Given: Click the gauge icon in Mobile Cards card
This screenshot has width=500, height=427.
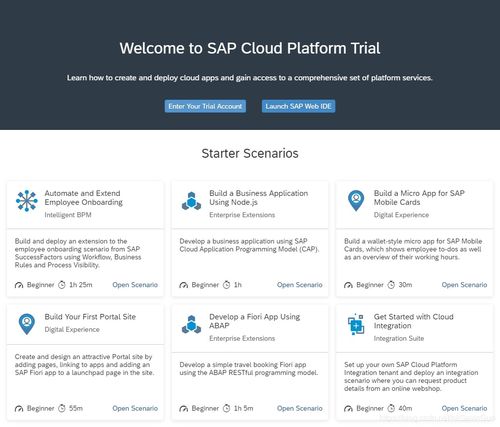Looking at the screenshot, I should coord(348,285).
